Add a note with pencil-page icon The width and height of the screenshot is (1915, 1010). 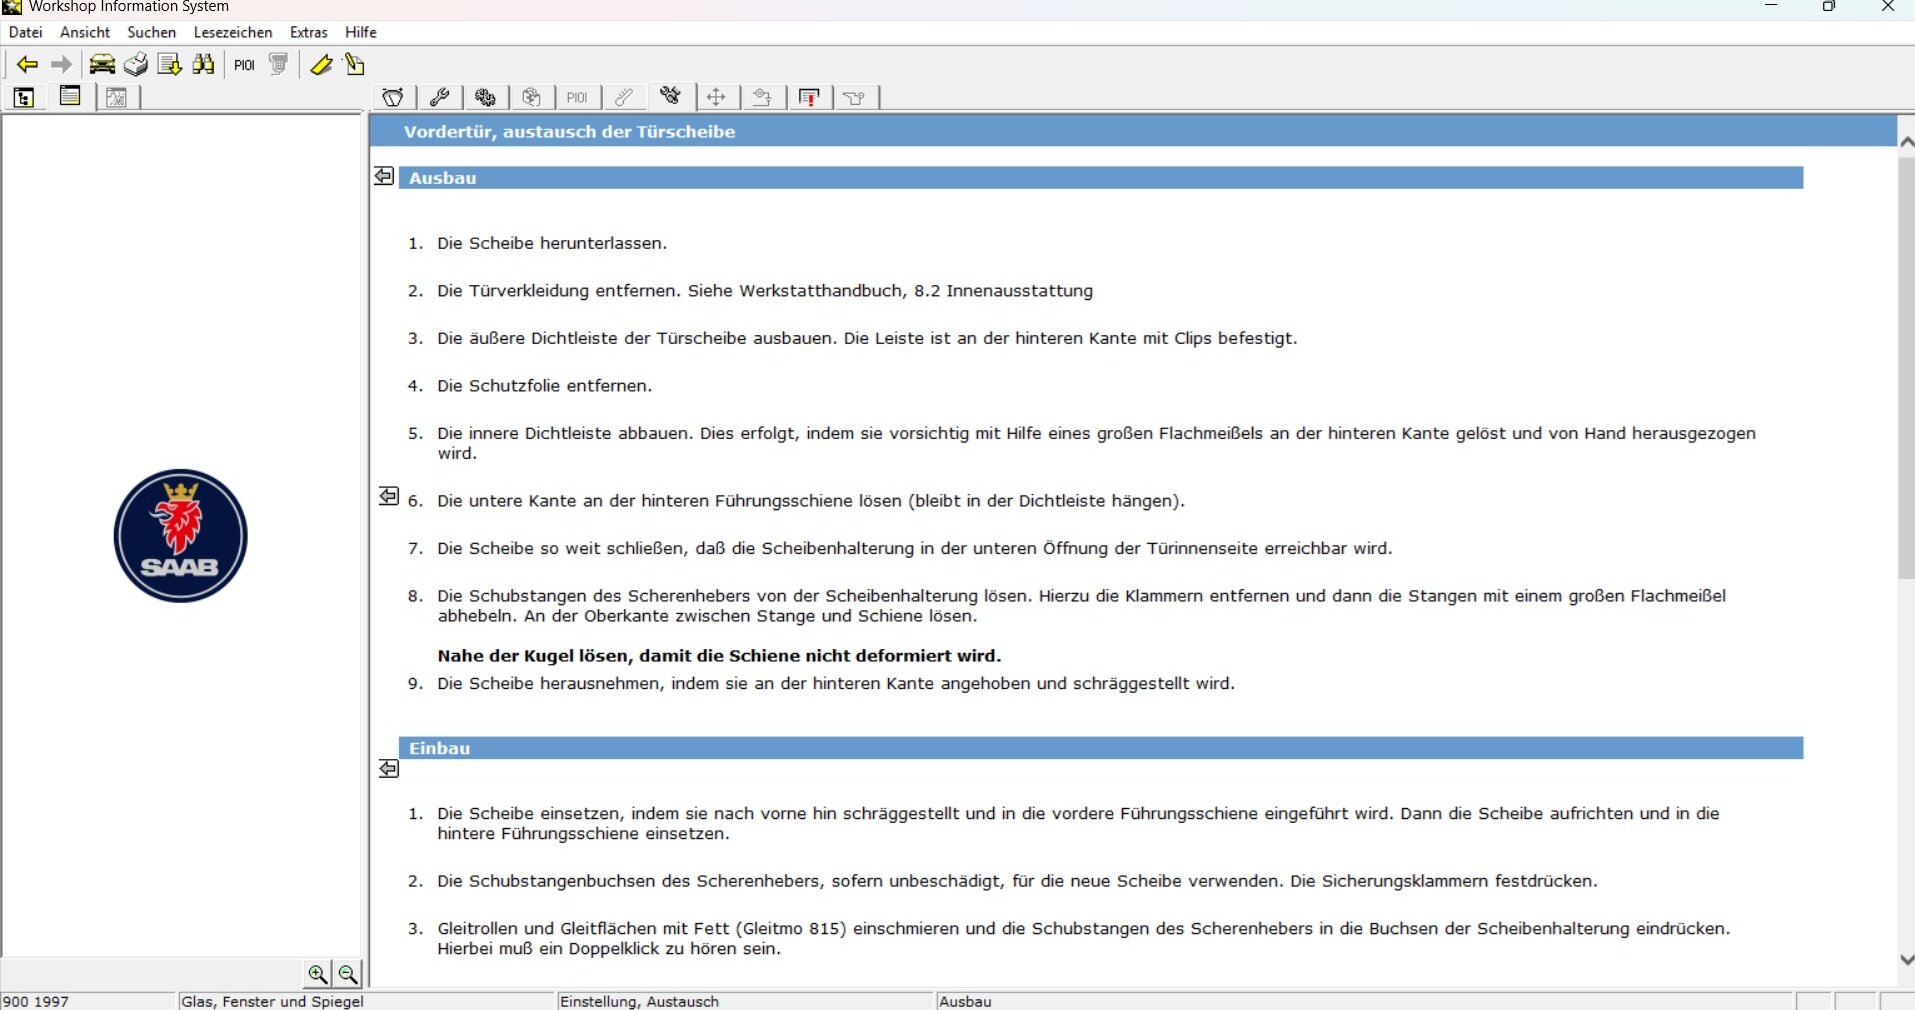(x=354, y=65)
